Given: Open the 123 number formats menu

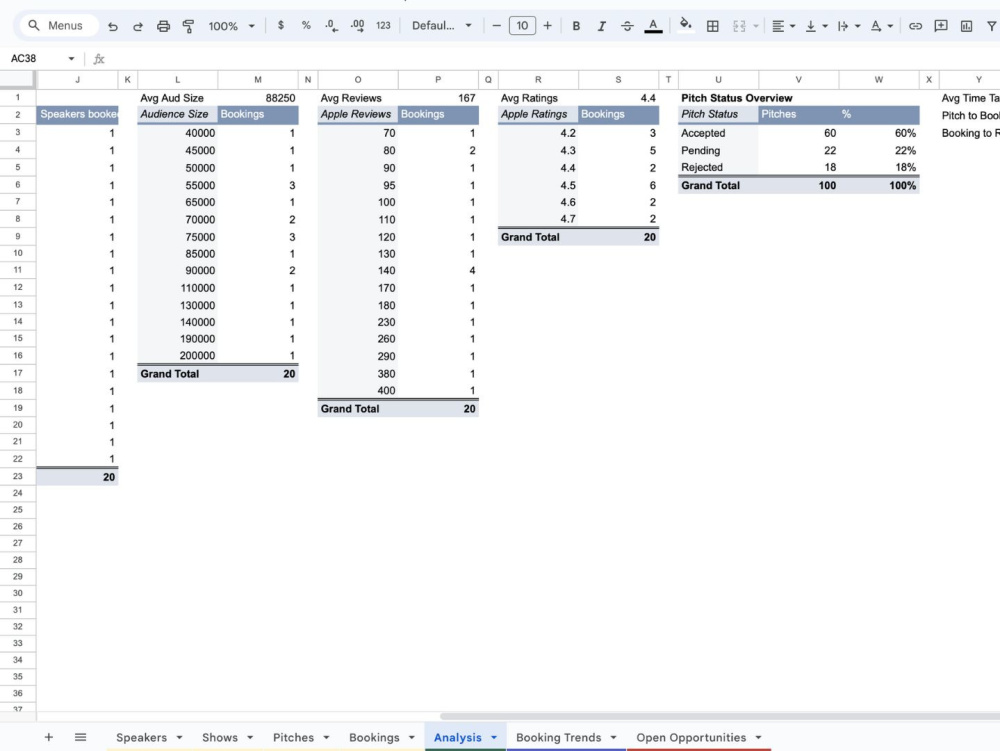Looking at the screenshot, I should 383,26.
